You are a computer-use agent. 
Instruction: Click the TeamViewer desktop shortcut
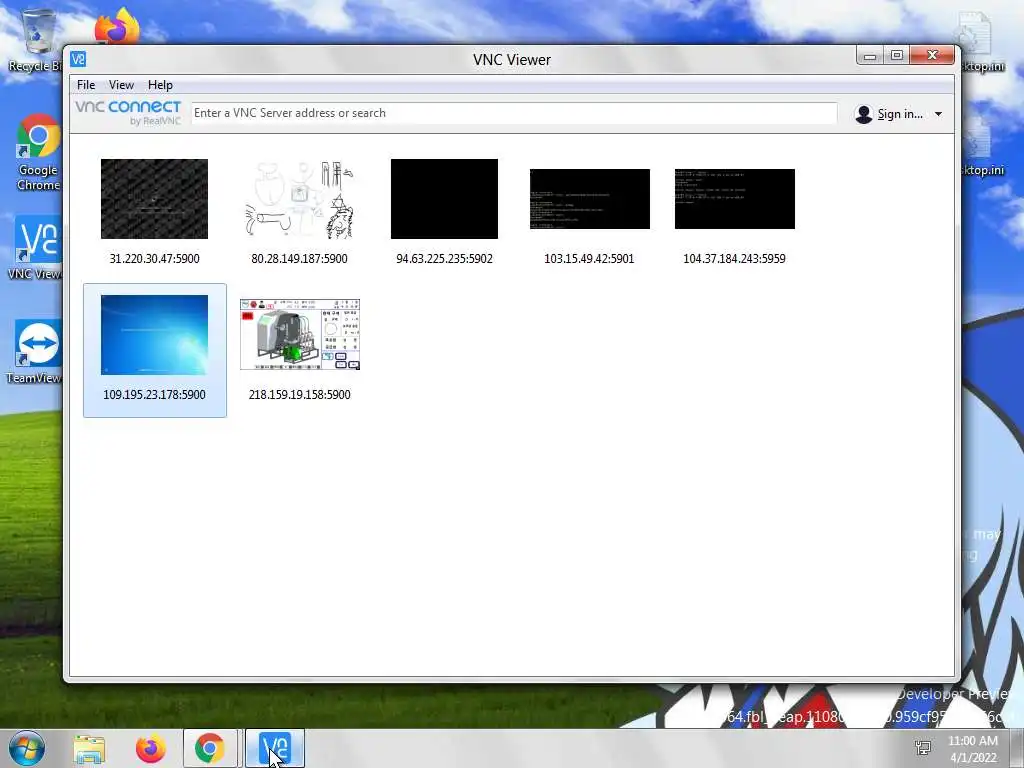point(37,351)
